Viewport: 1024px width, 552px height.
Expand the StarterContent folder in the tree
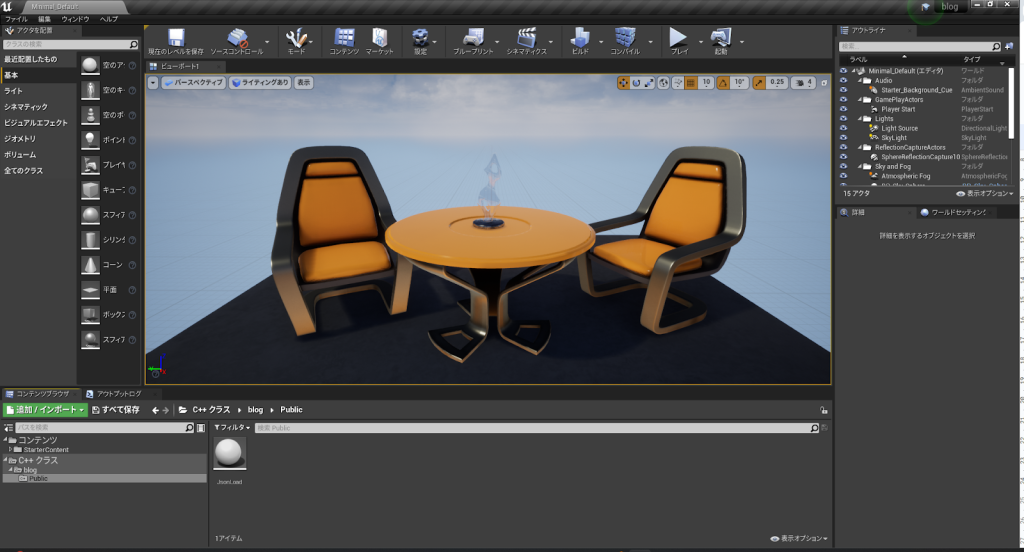[x=10, y=450]
